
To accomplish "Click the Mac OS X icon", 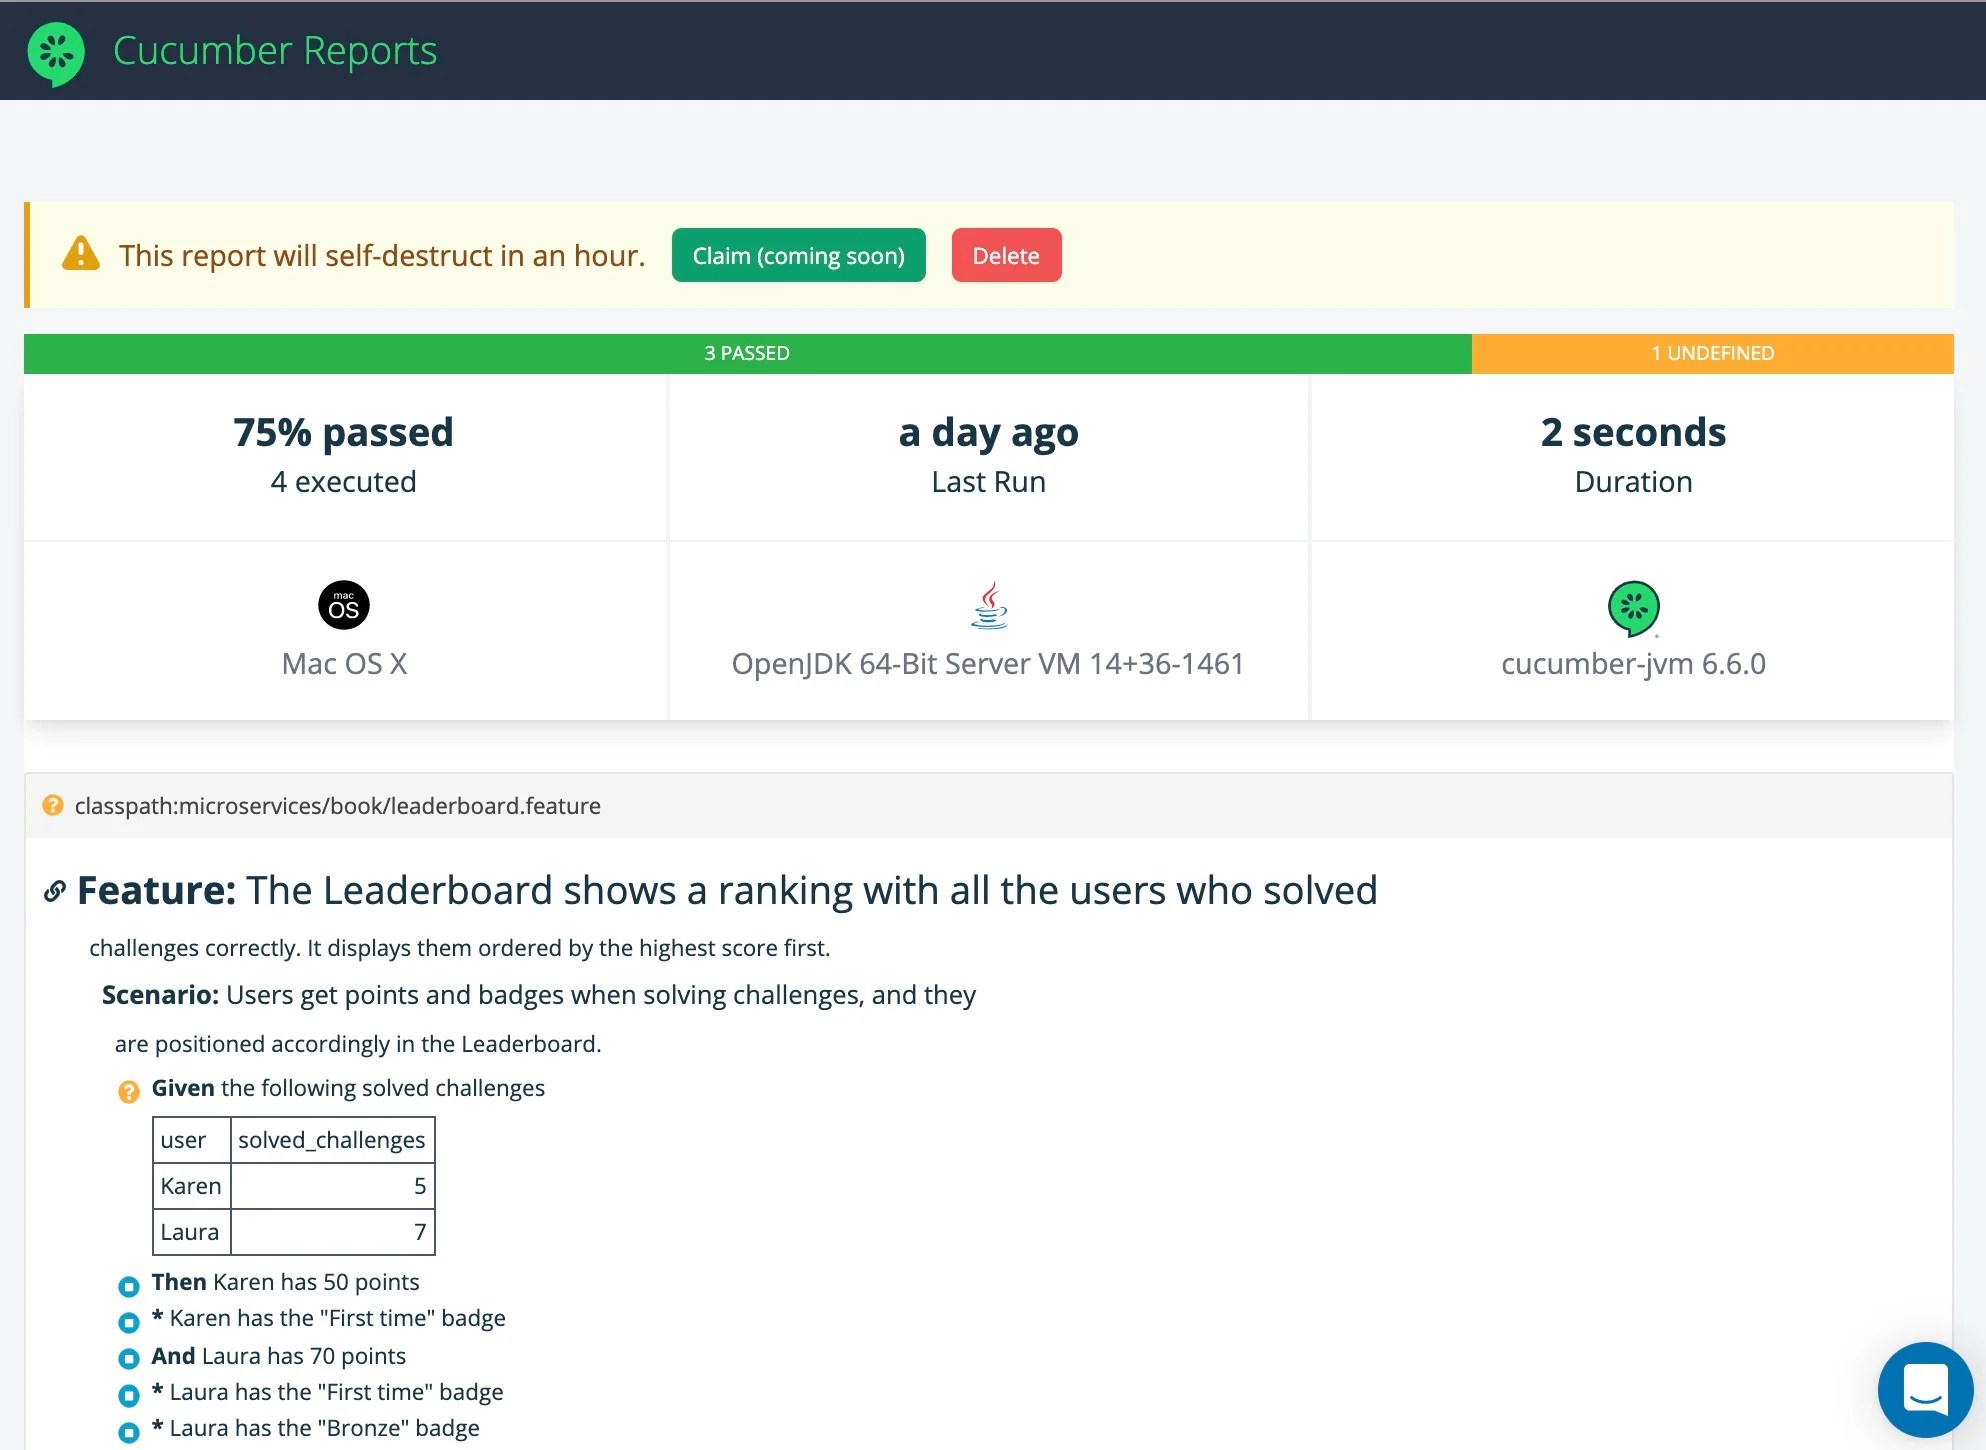I will tap(343, 605).
